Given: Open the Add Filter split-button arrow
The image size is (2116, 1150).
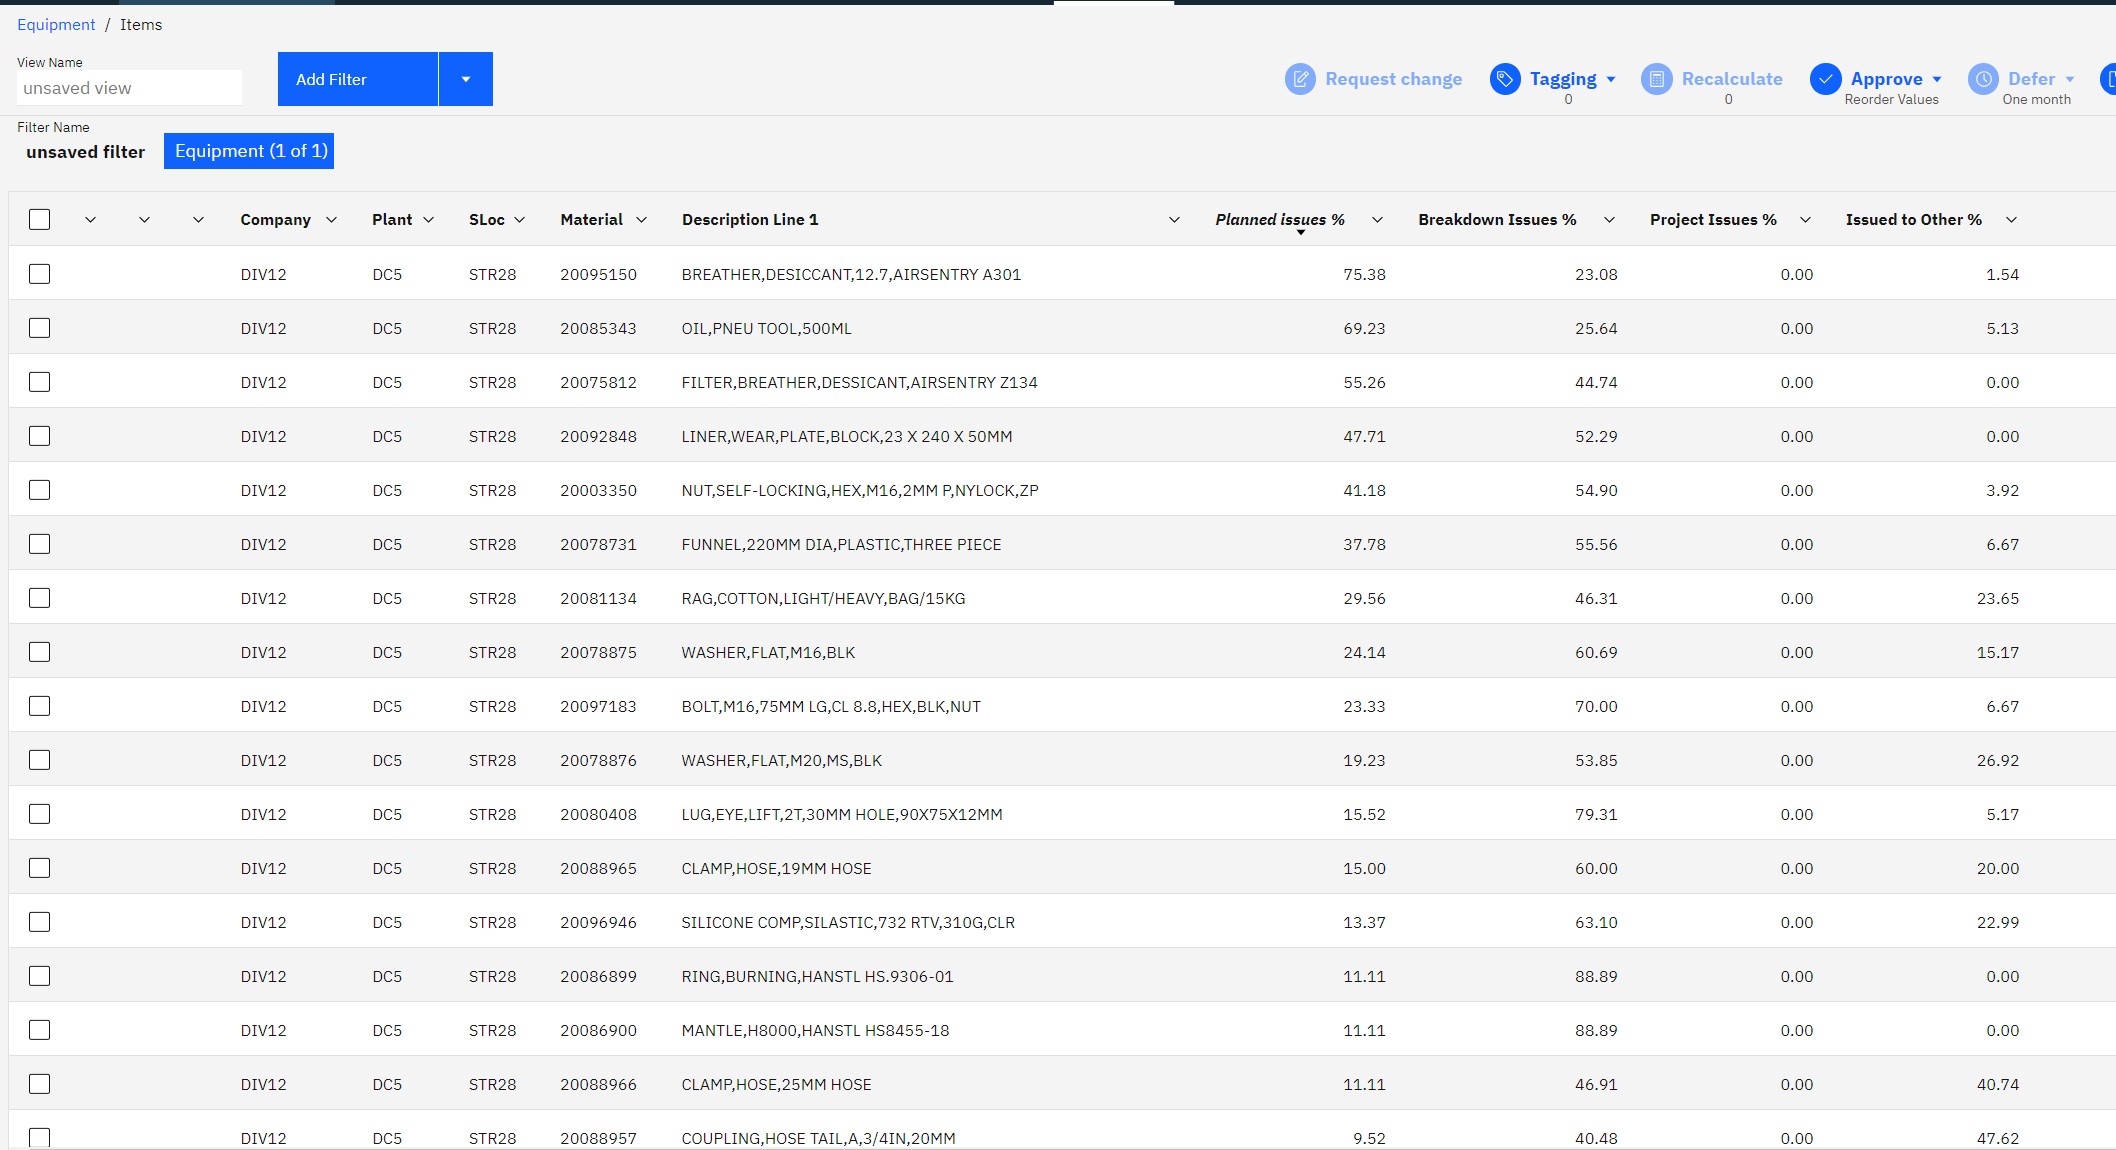Looking at the screenshot, I should tap(466, 79).
